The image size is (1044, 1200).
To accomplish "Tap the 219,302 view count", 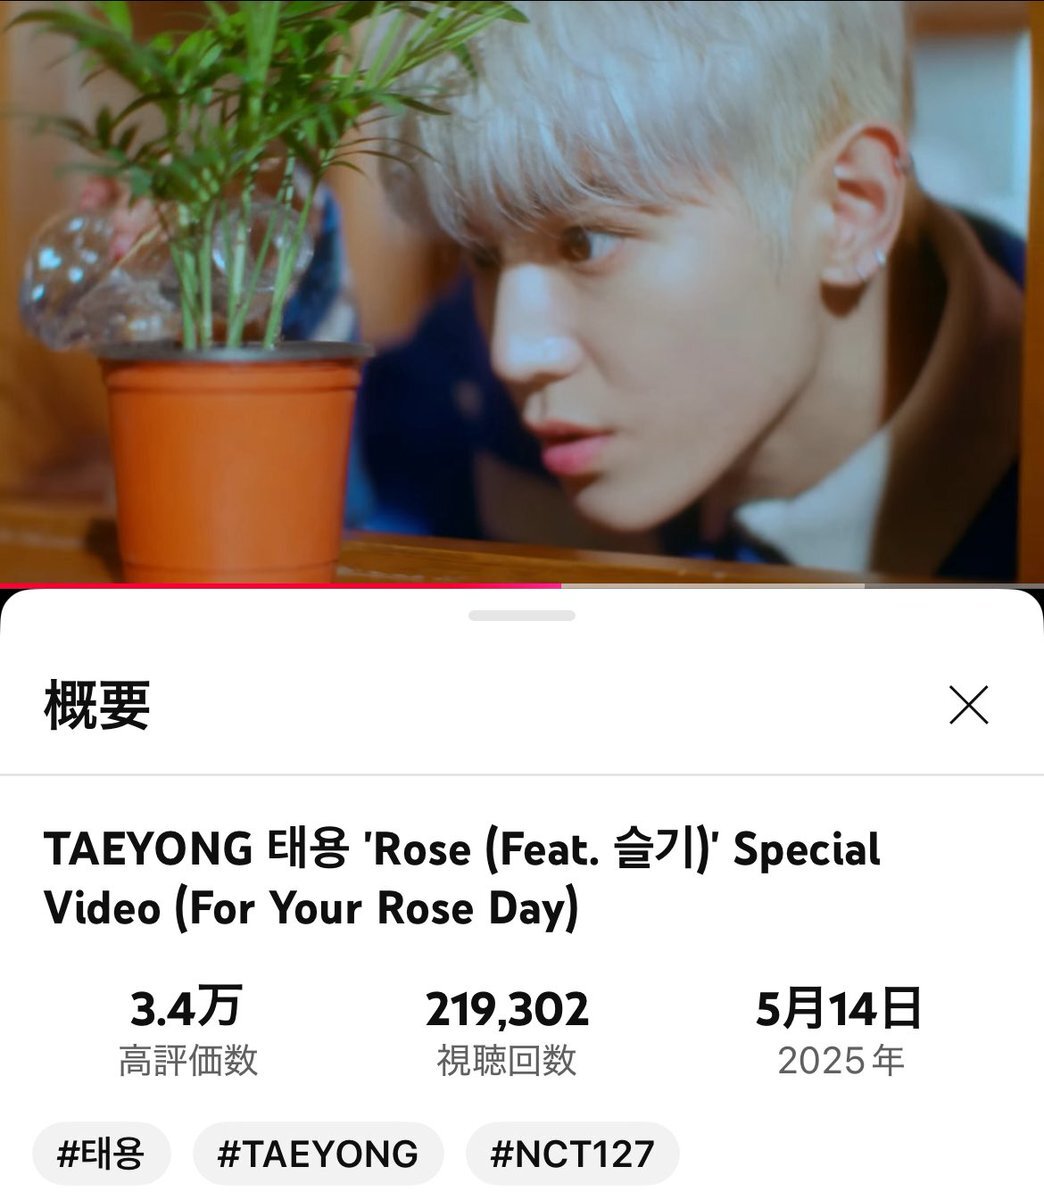I will coord(507,1010).
